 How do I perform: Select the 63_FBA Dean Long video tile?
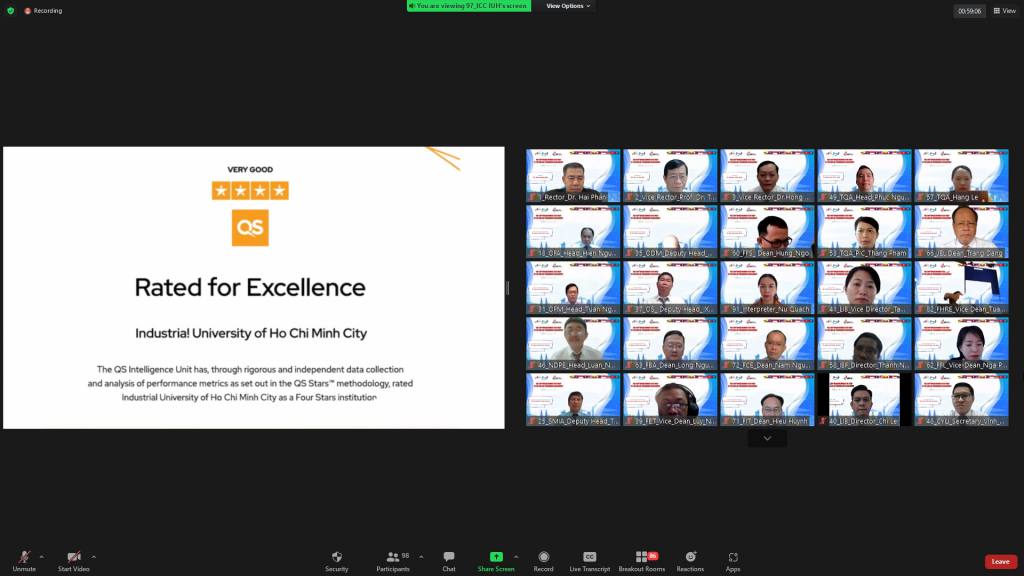[x=670, y=344]
